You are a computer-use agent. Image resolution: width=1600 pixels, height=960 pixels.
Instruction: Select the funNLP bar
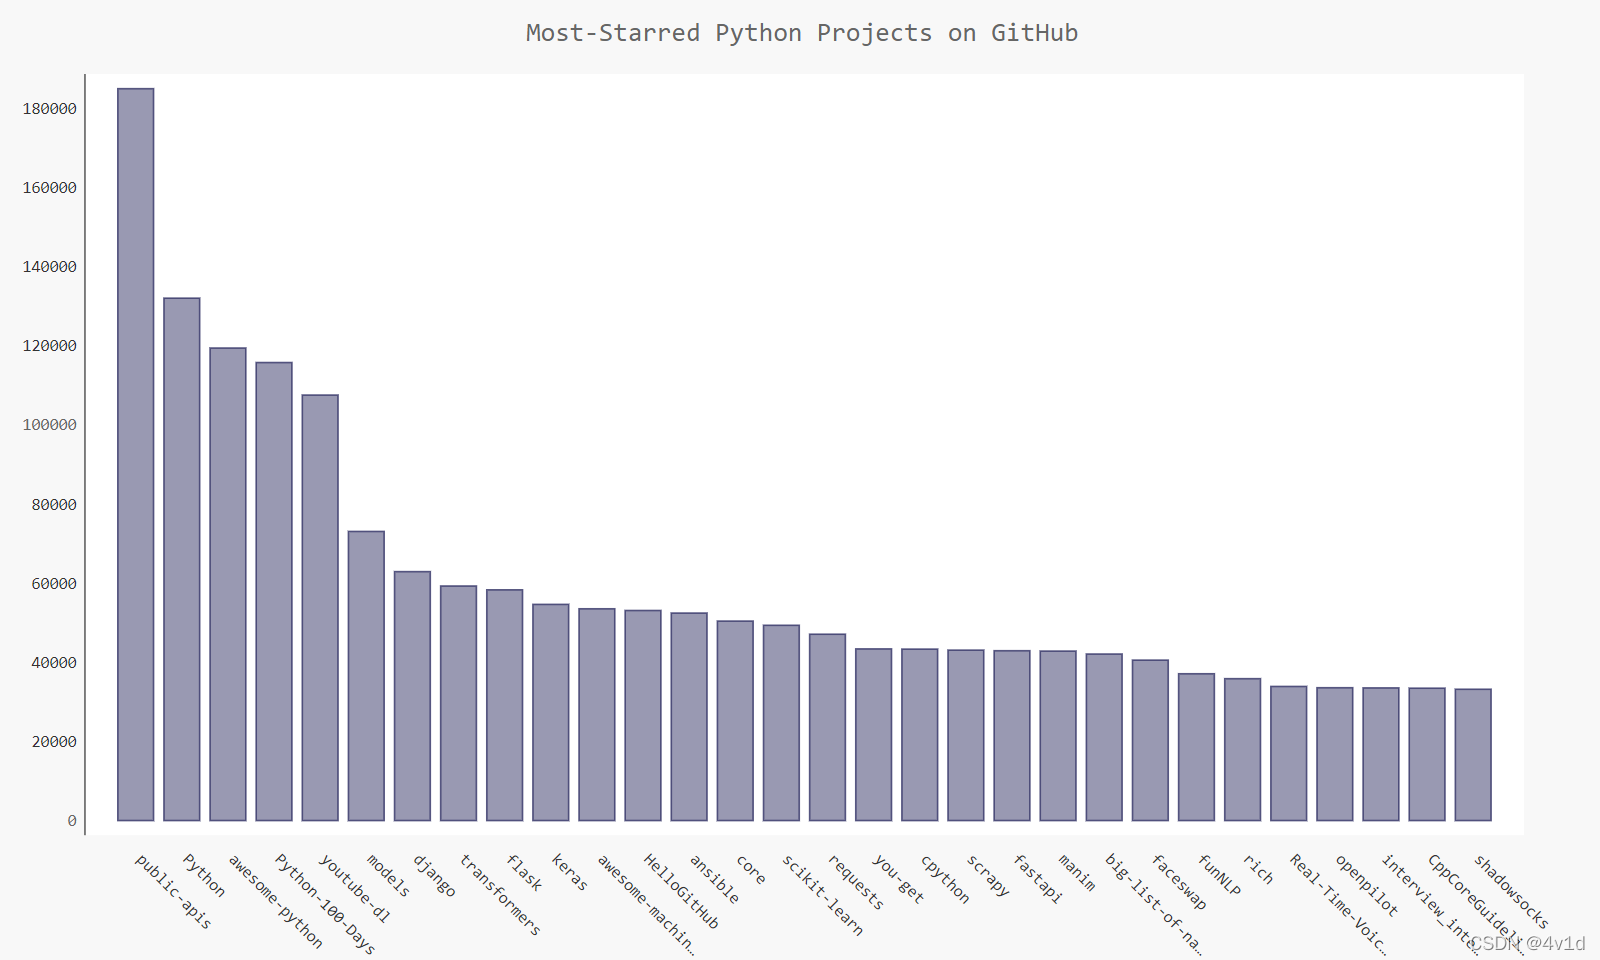pyautogui.click(x=1196, y=747)
